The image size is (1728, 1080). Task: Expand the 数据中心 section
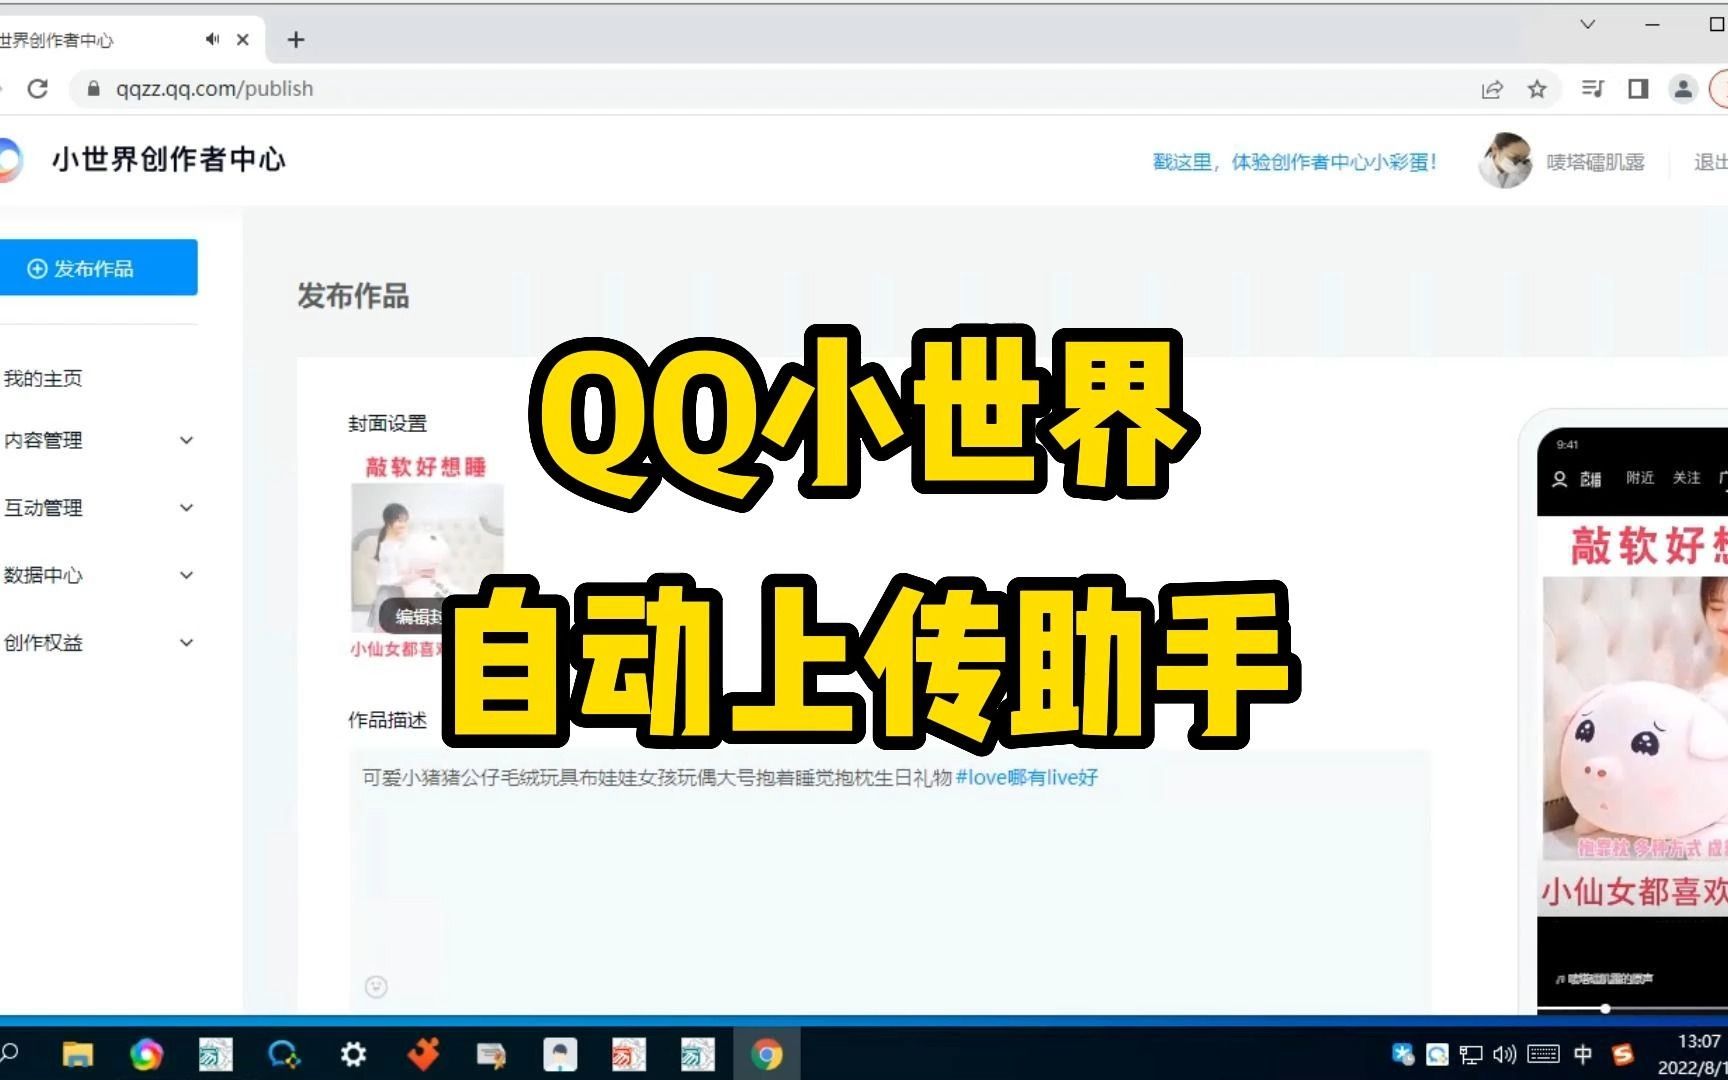(x=98, y=575)
